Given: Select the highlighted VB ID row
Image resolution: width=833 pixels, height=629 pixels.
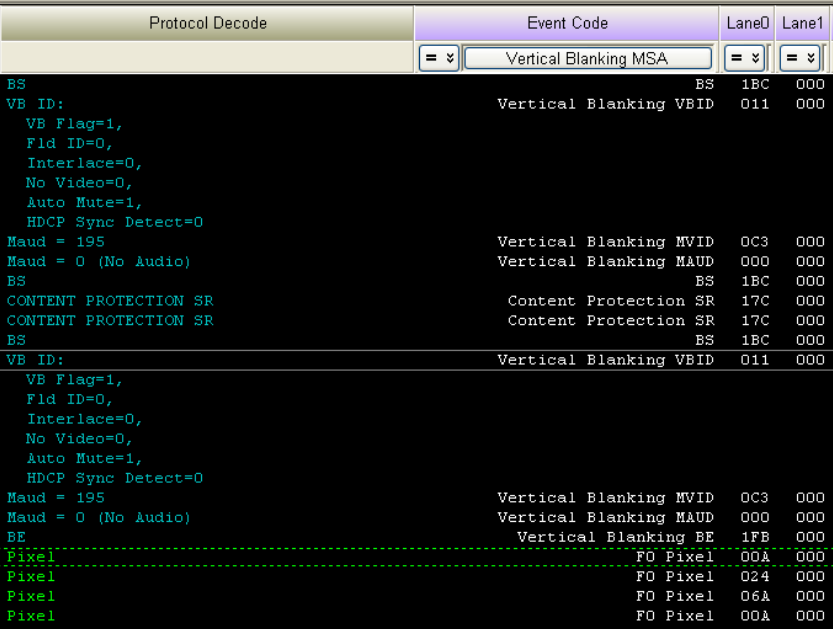Looking at the screenshot, I should (416, 360).
